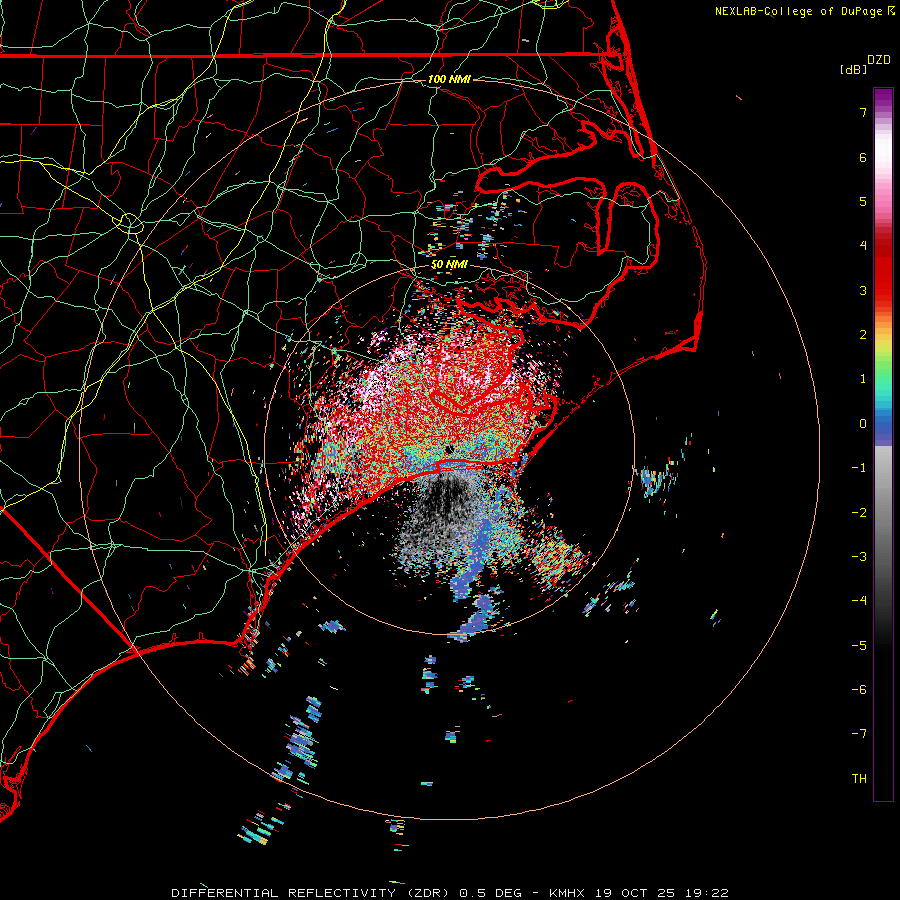Click the 19:22 timestamp
The image size is (900, 900).
[x=707, y=893]
